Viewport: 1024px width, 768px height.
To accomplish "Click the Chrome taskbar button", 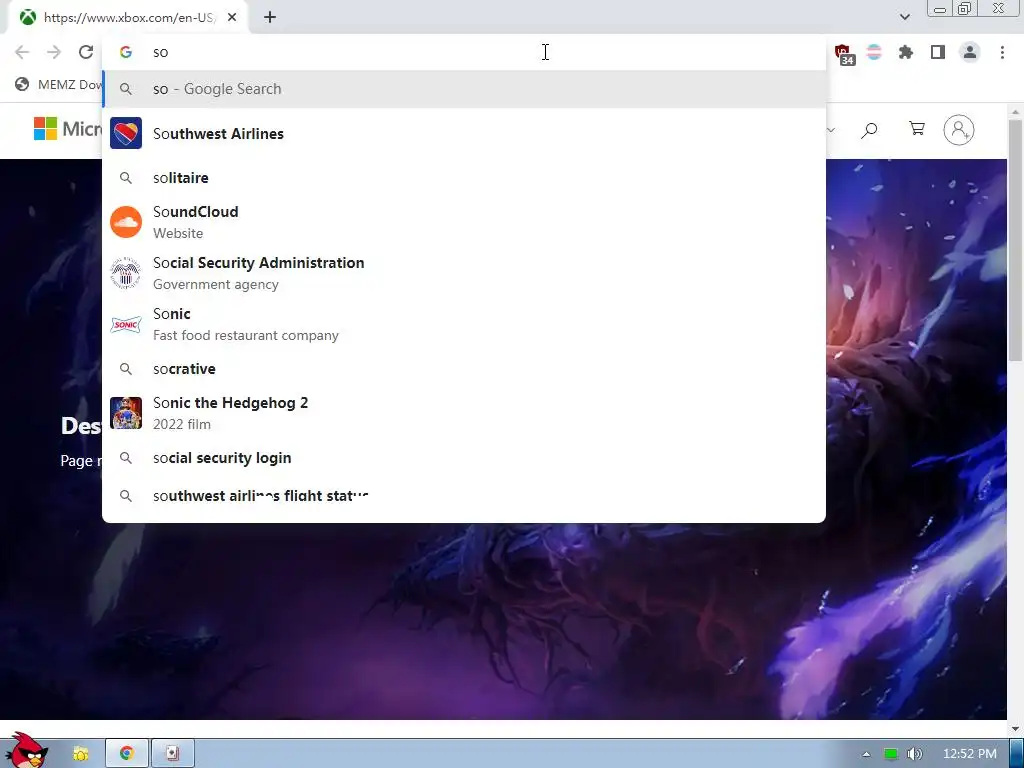I will [127, 754].
